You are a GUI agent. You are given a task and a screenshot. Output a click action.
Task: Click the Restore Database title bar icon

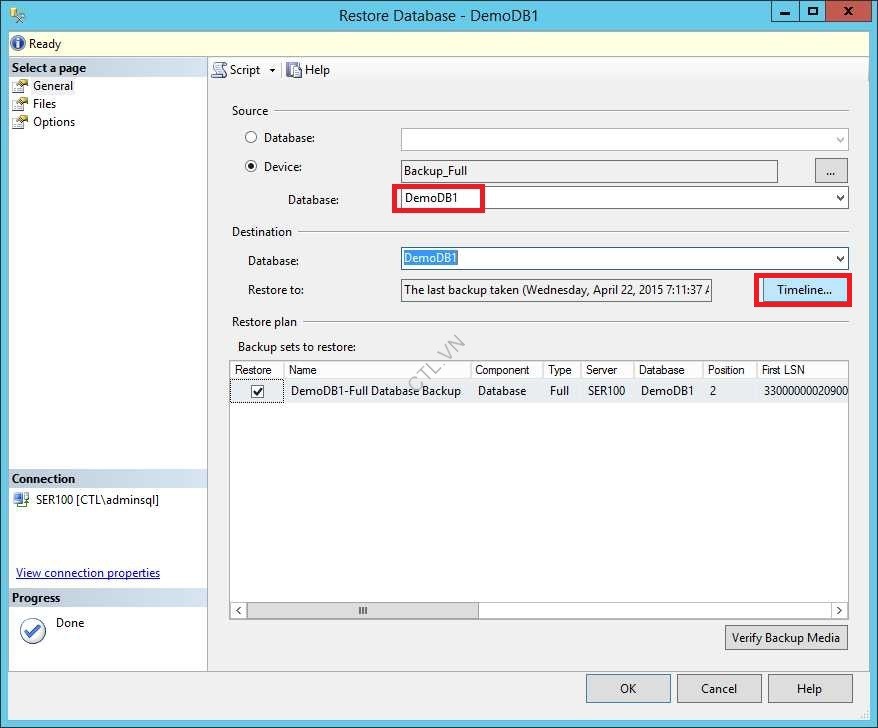tap(15, 11)
